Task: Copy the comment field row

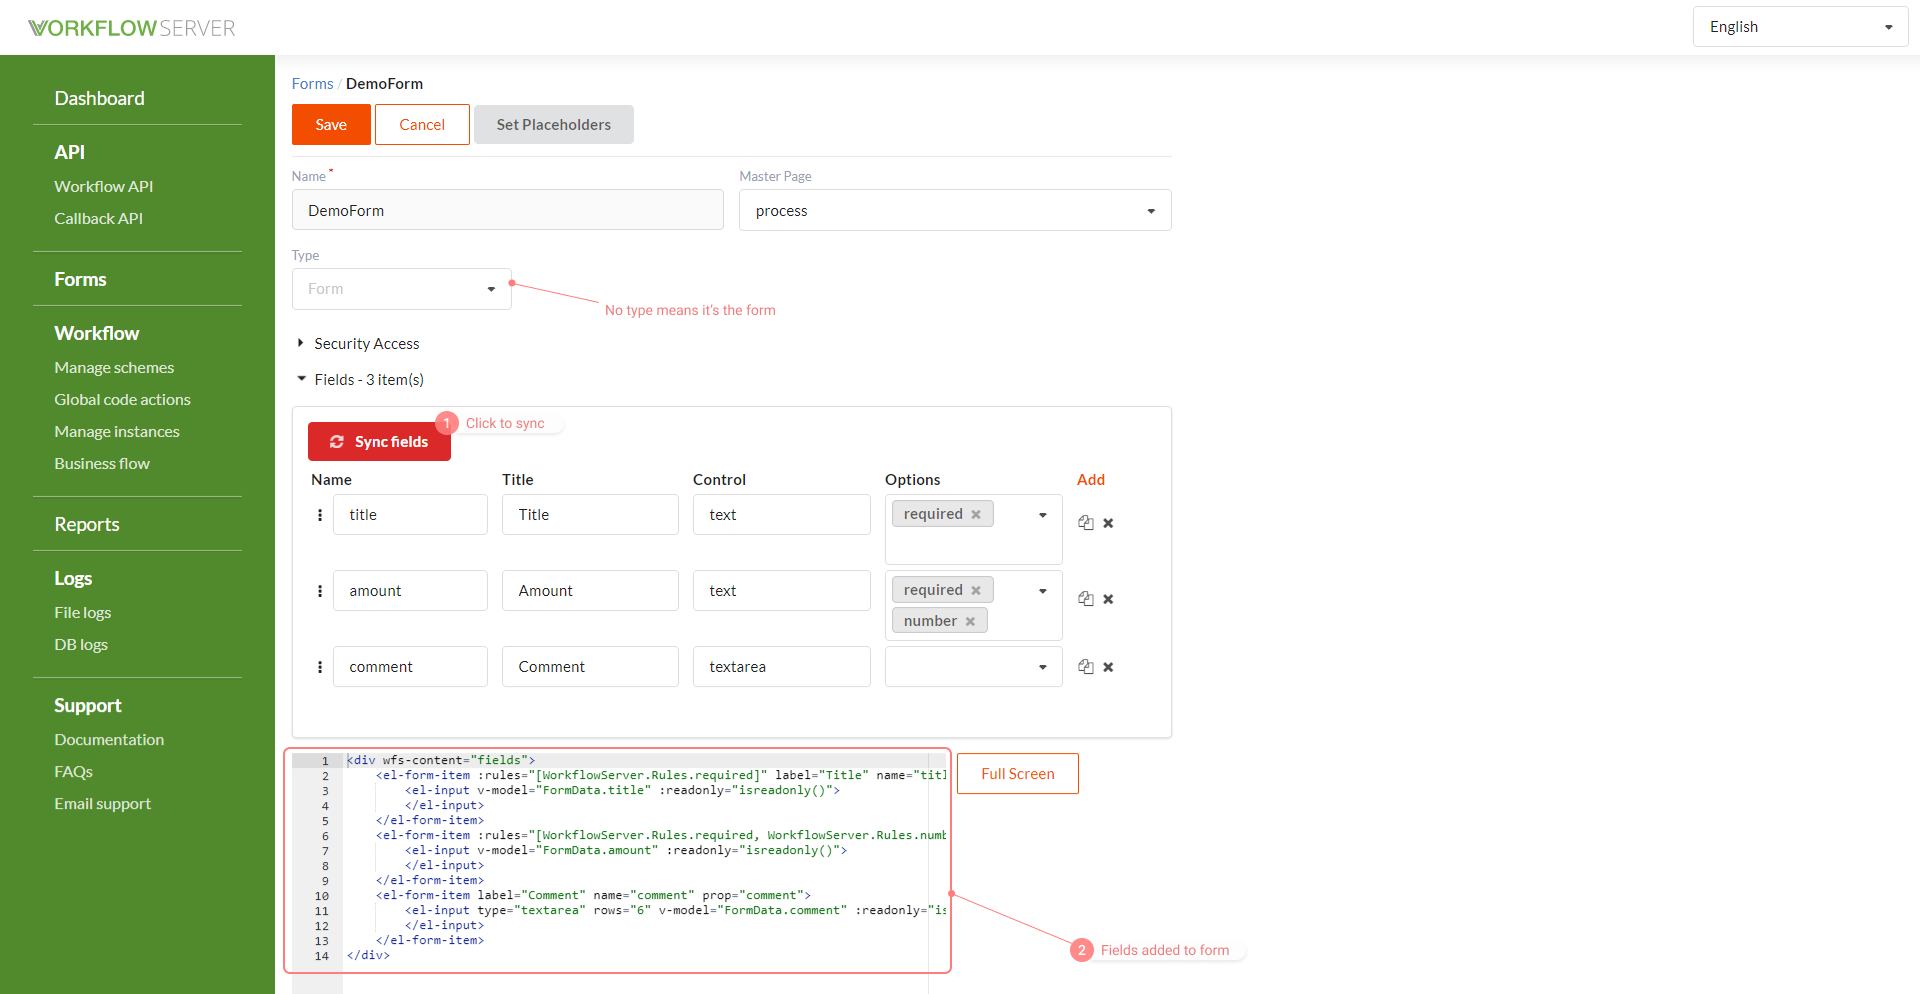Action: pyautogui.click(x=1085, y=667)
